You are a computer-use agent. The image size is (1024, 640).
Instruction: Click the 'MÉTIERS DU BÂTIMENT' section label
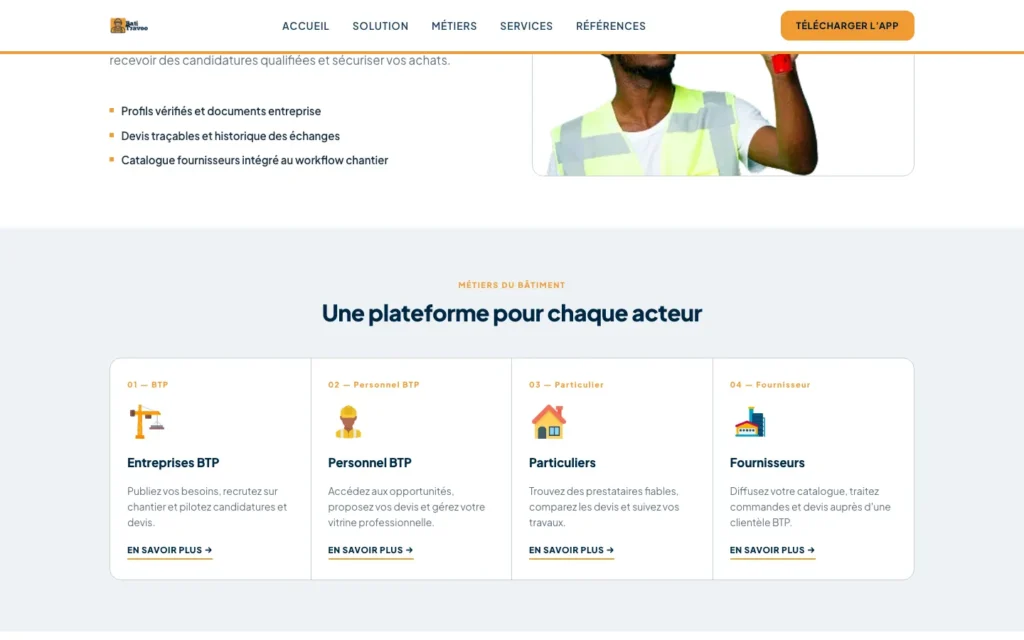(x=511, y=285)
